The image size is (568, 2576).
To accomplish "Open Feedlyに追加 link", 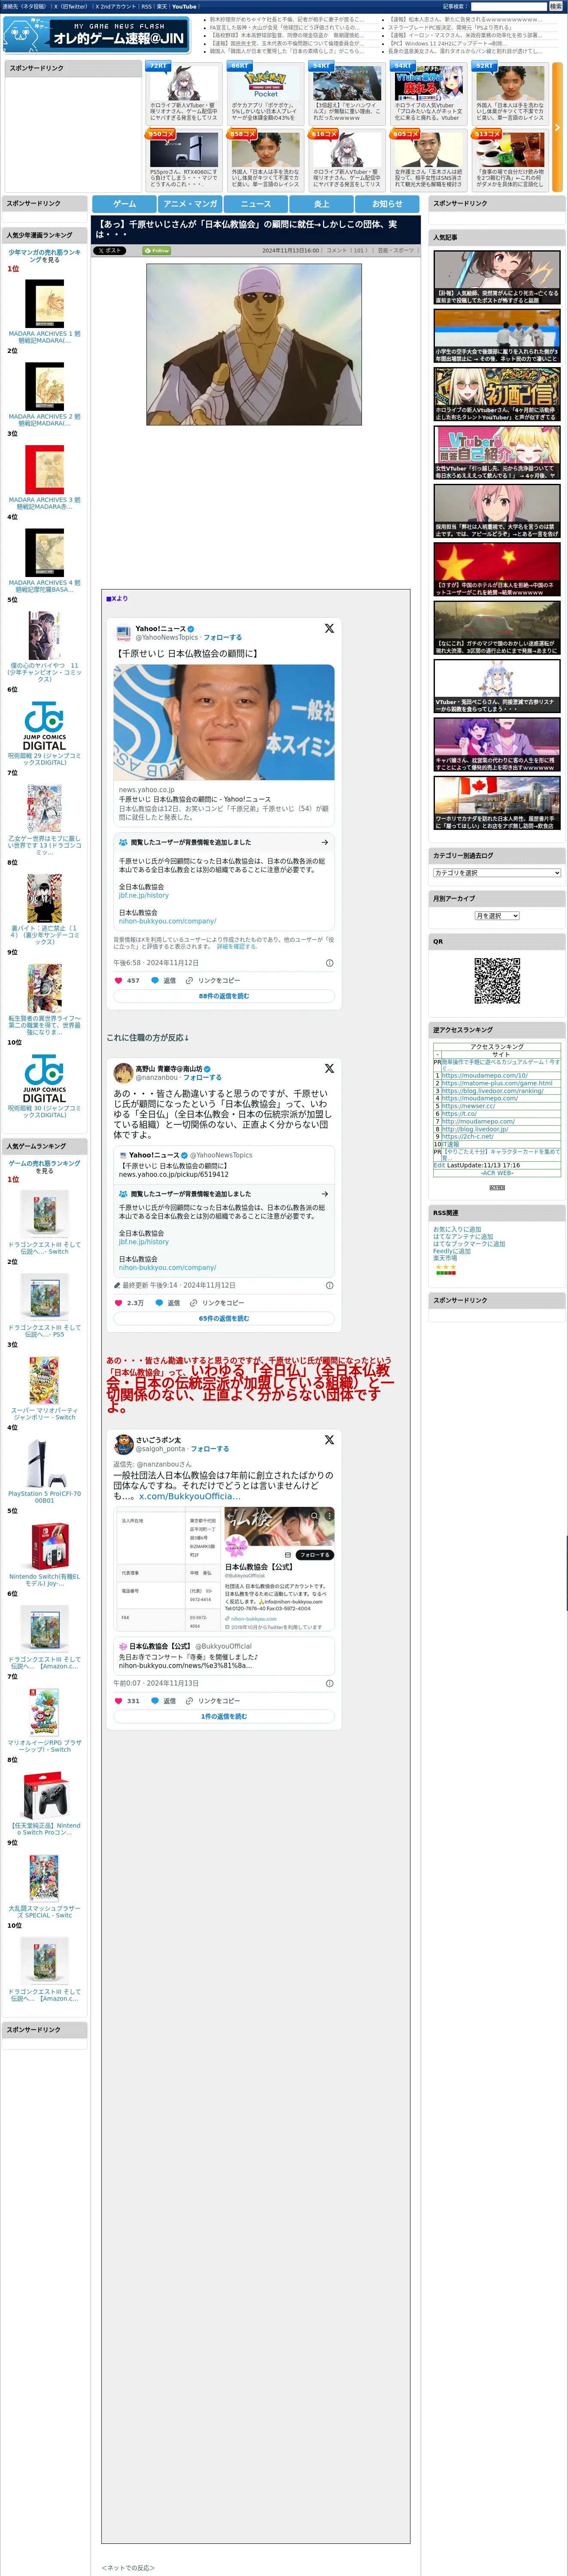I will click(452, 1251).
